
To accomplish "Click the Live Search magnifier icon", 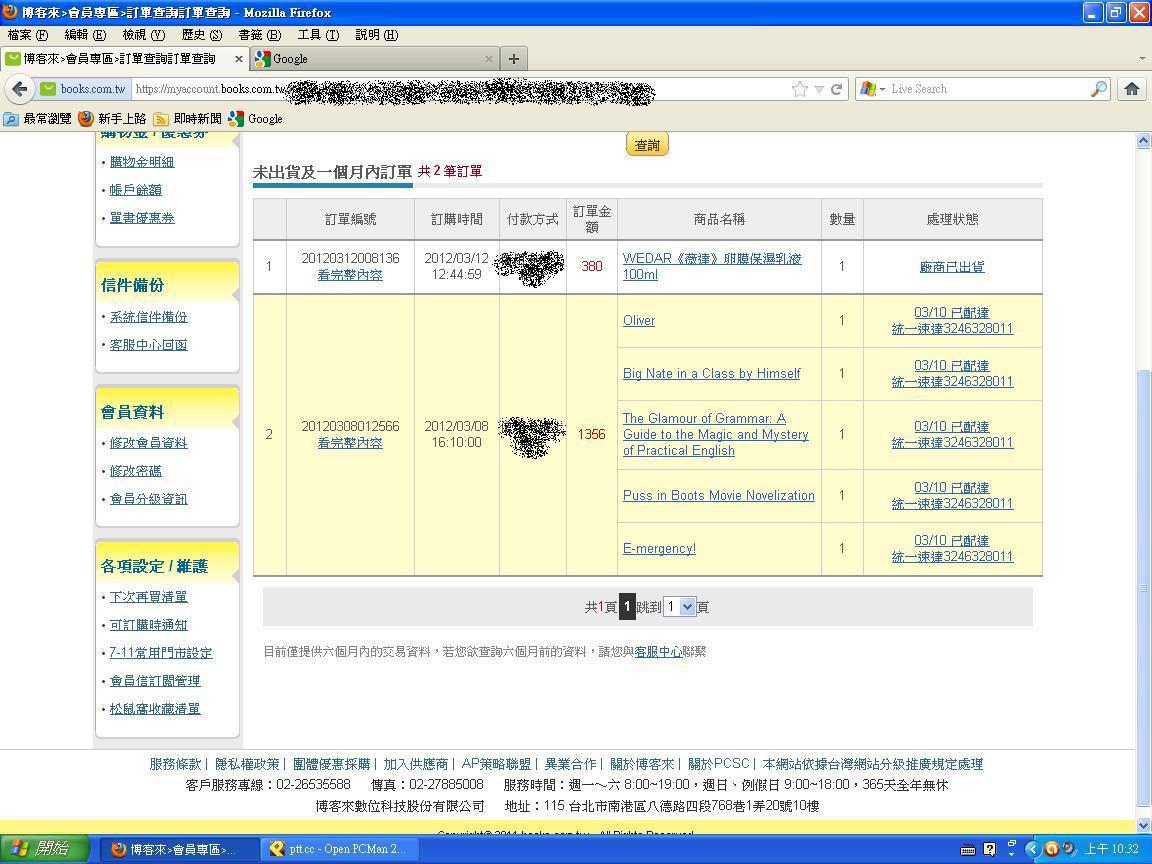I will click(x=1099, y=89).
